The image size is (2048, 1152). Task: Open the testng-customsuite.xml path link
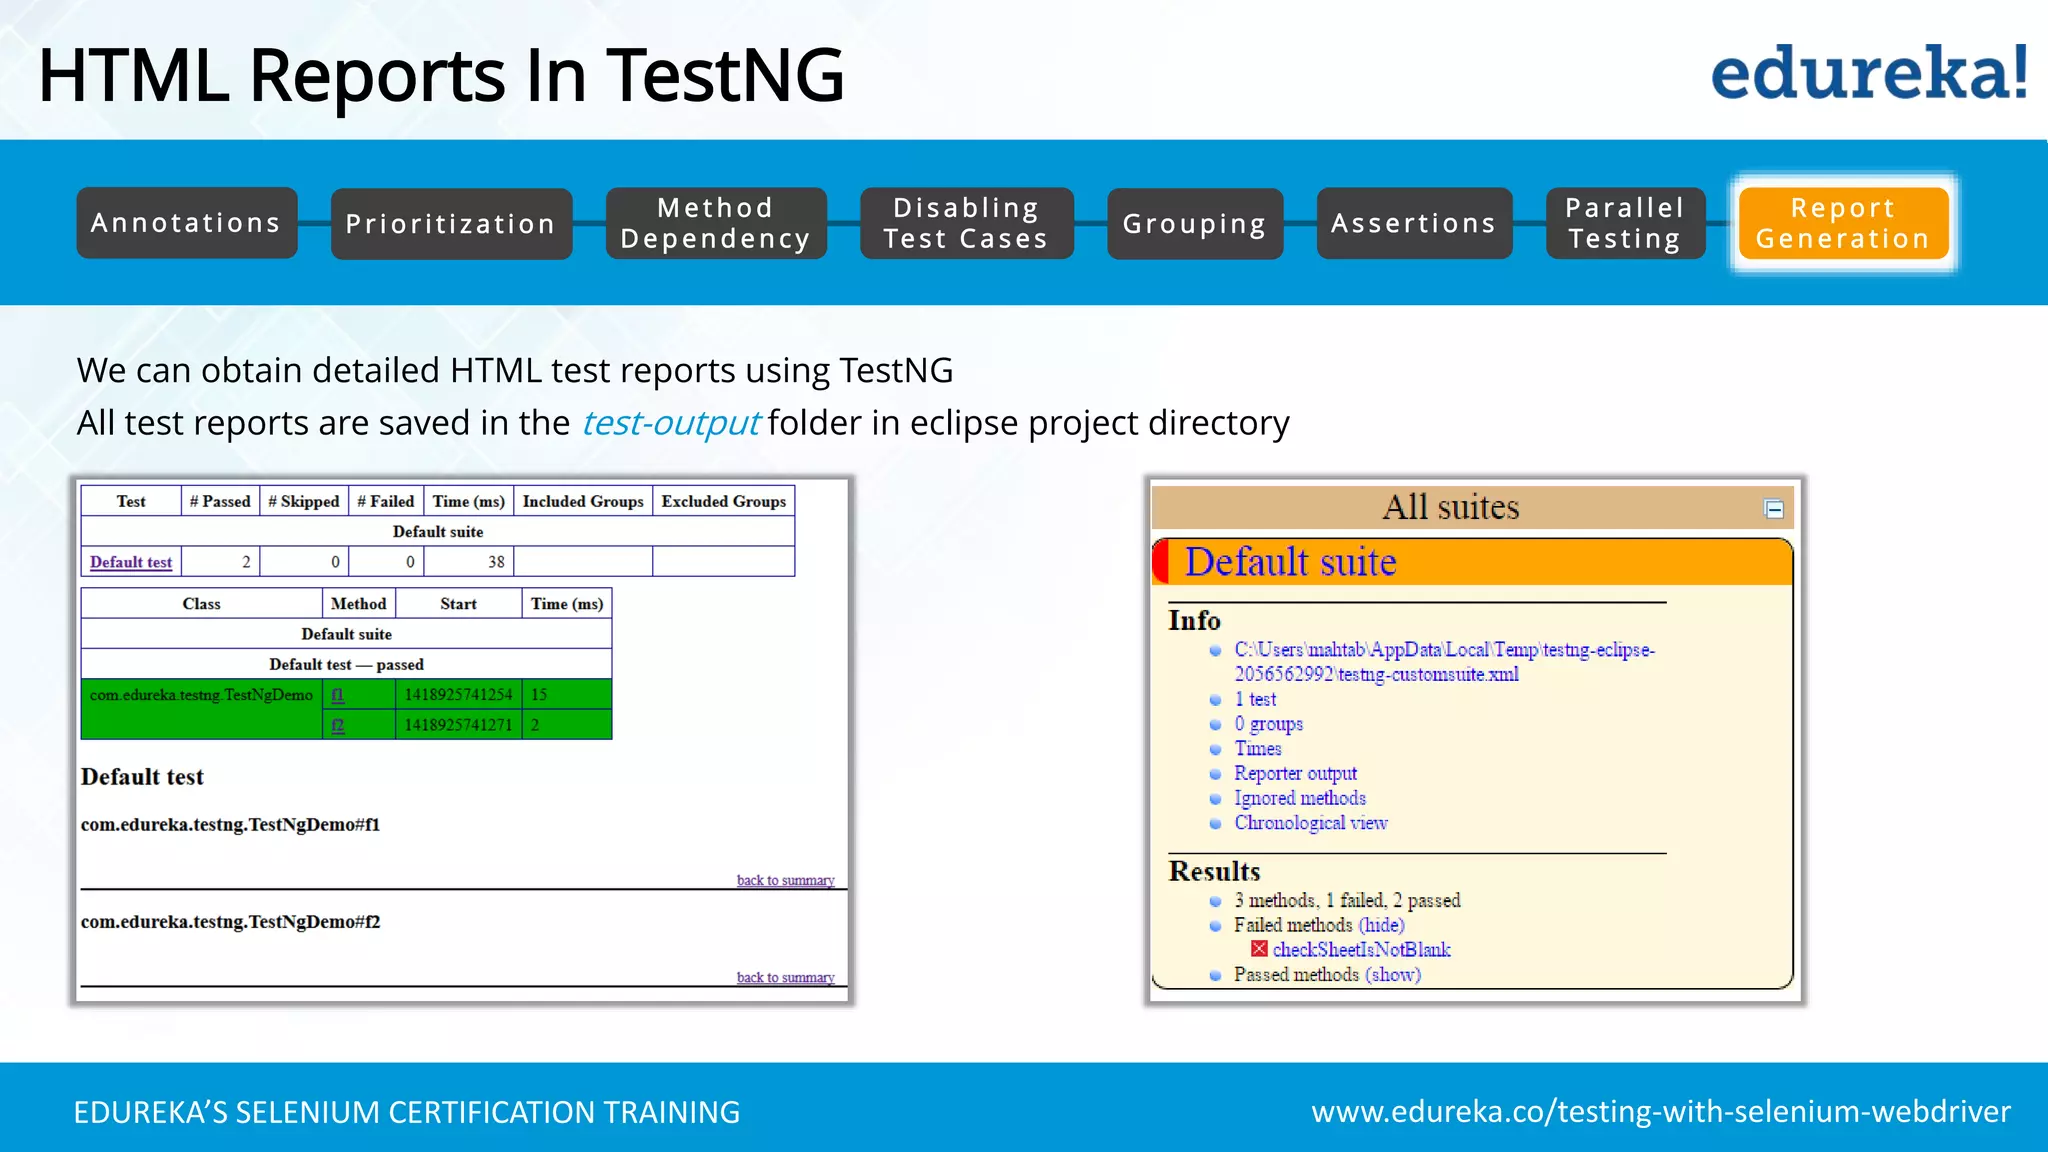tap(1444, 662)
